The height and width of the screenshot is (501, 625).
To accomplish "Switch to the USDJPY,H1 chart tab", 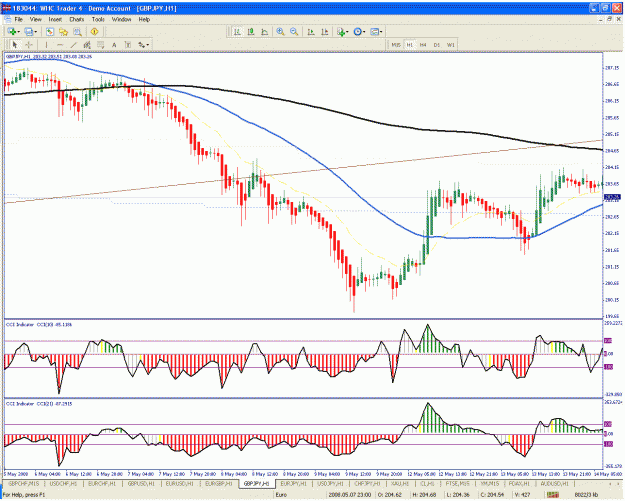I will tap(330, 483).
